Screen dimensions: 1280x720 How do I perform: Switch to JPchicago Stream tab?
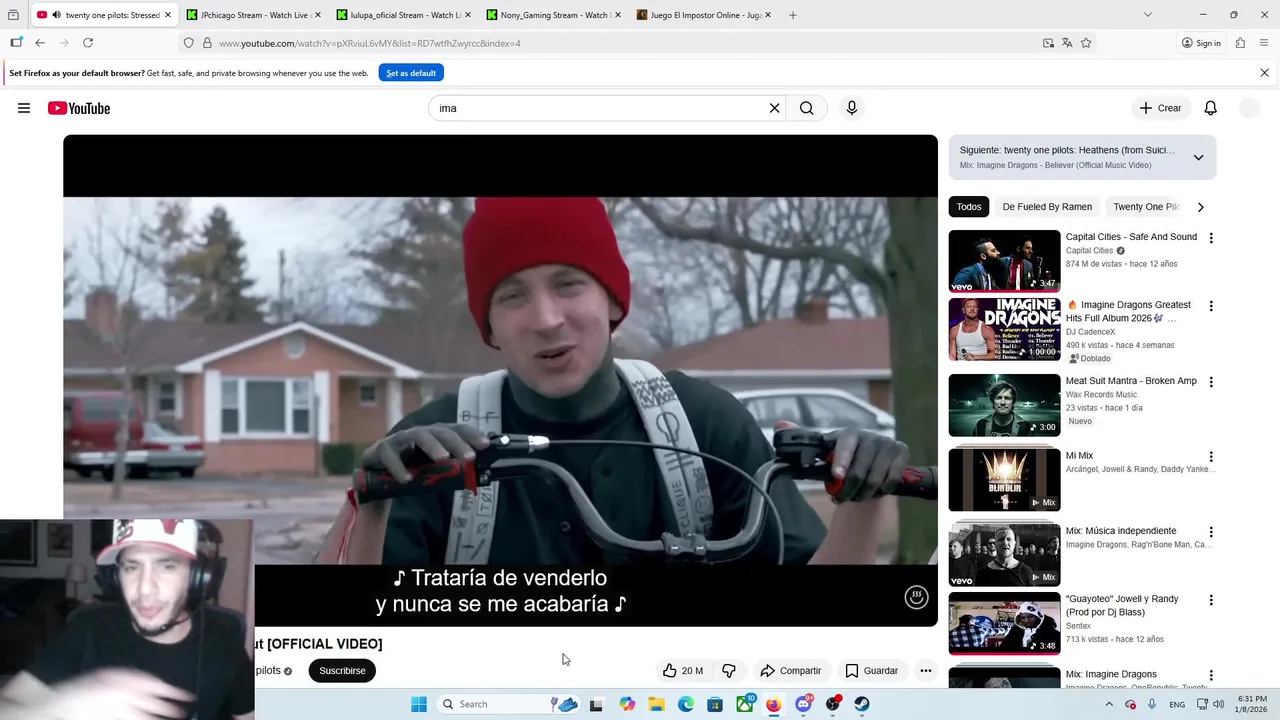tap(253, 15)
